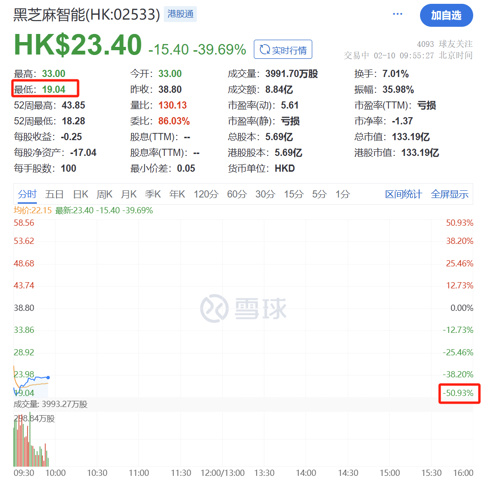The height and width of the screenshot is (484, 500).
Task: Open the three-dot more options menu
Action: coord(397,14)
